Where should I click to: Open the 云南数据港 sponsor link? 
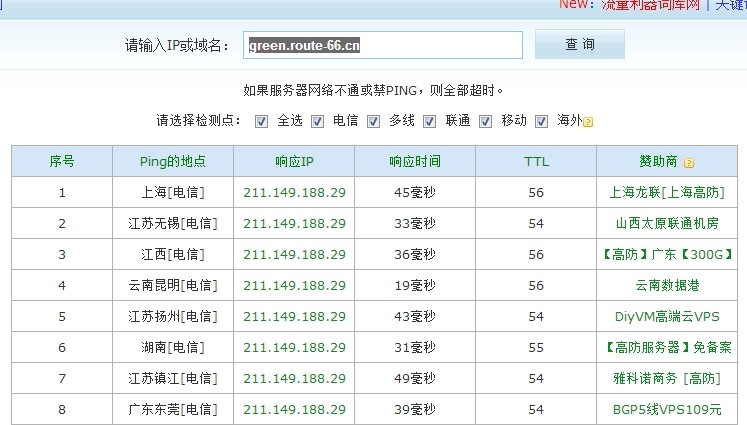(666, 285)
